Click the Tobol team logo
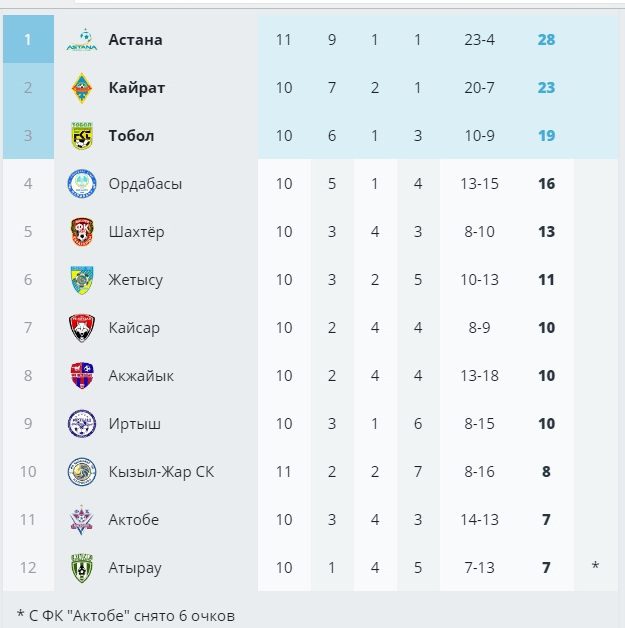 82,136
